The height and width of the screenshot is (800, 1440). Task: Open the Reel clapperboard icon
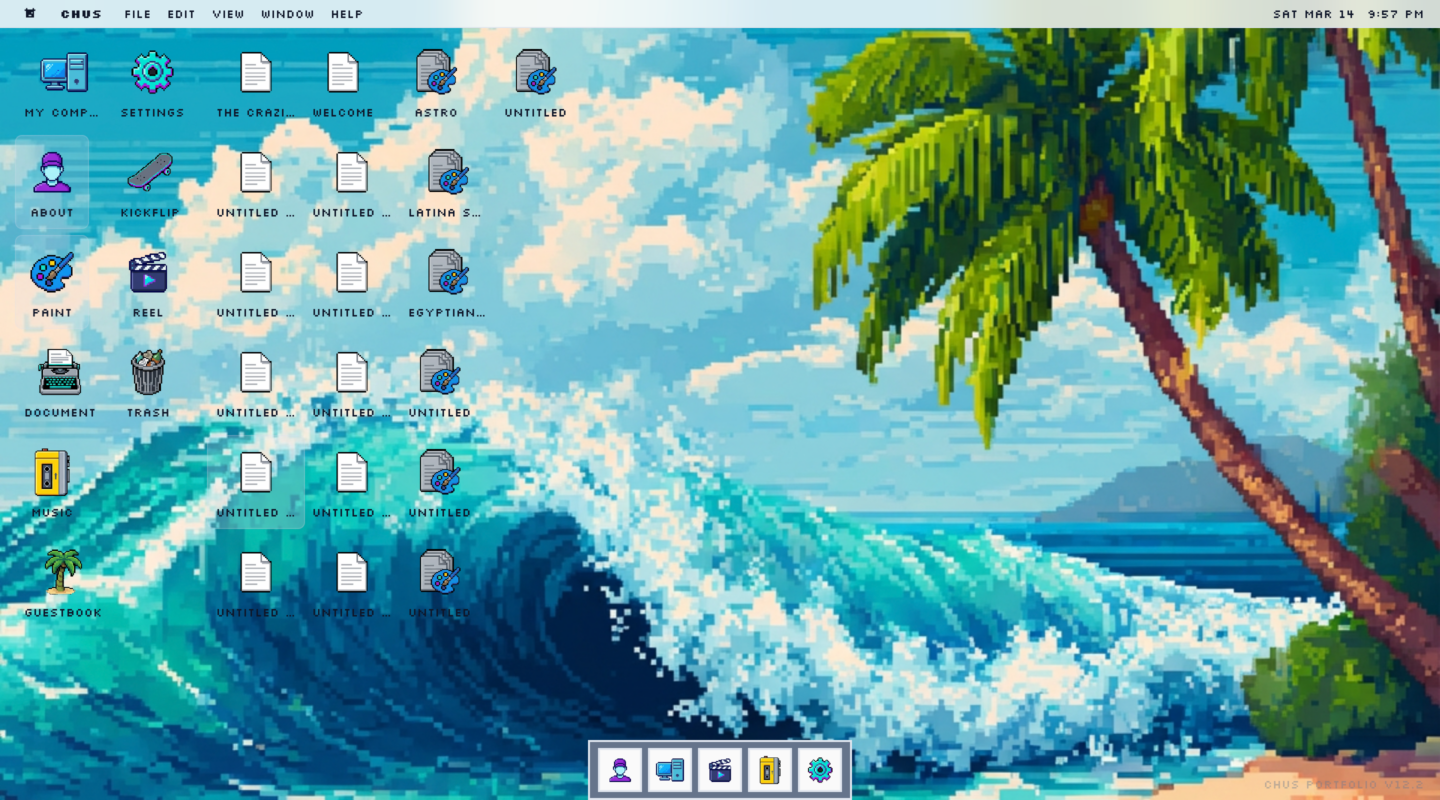pos(148,274)
